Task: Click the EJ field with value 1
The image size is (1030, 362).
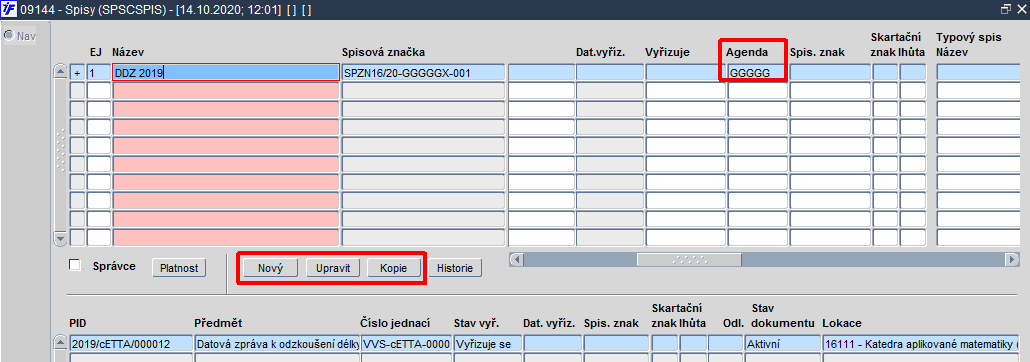Action: pos(99,73)
